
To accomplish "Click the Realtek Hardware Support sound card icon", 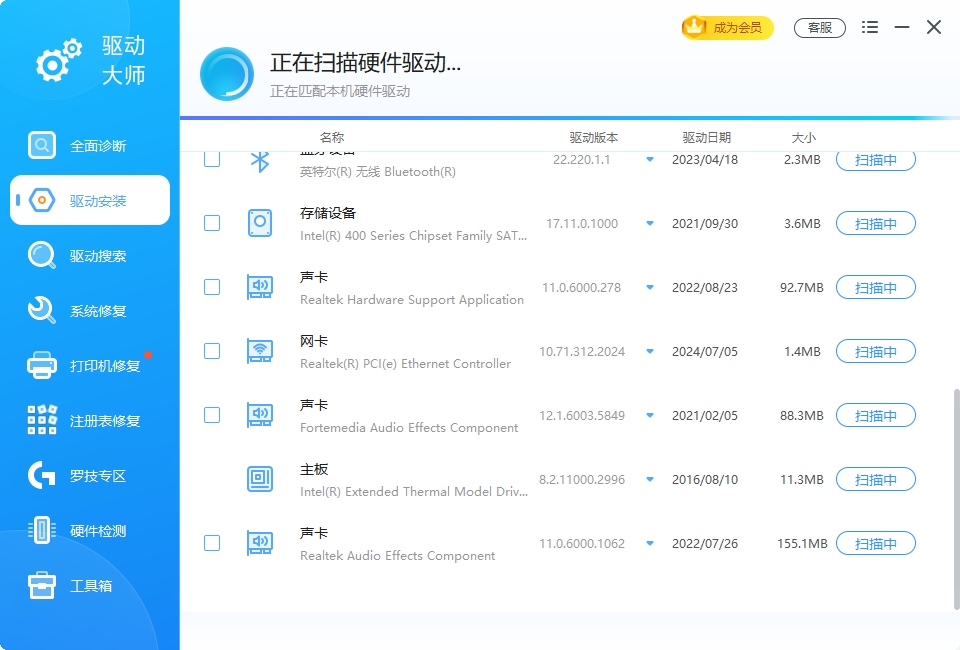I will [260, 287].
